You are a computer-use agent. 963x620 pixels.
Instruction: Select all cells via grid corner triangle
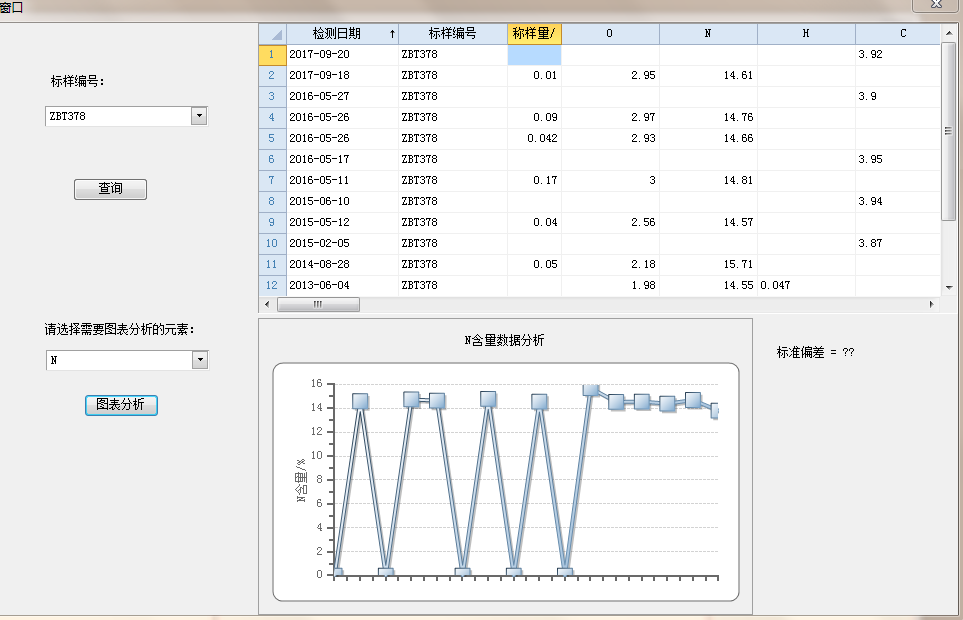pos(273,34)
